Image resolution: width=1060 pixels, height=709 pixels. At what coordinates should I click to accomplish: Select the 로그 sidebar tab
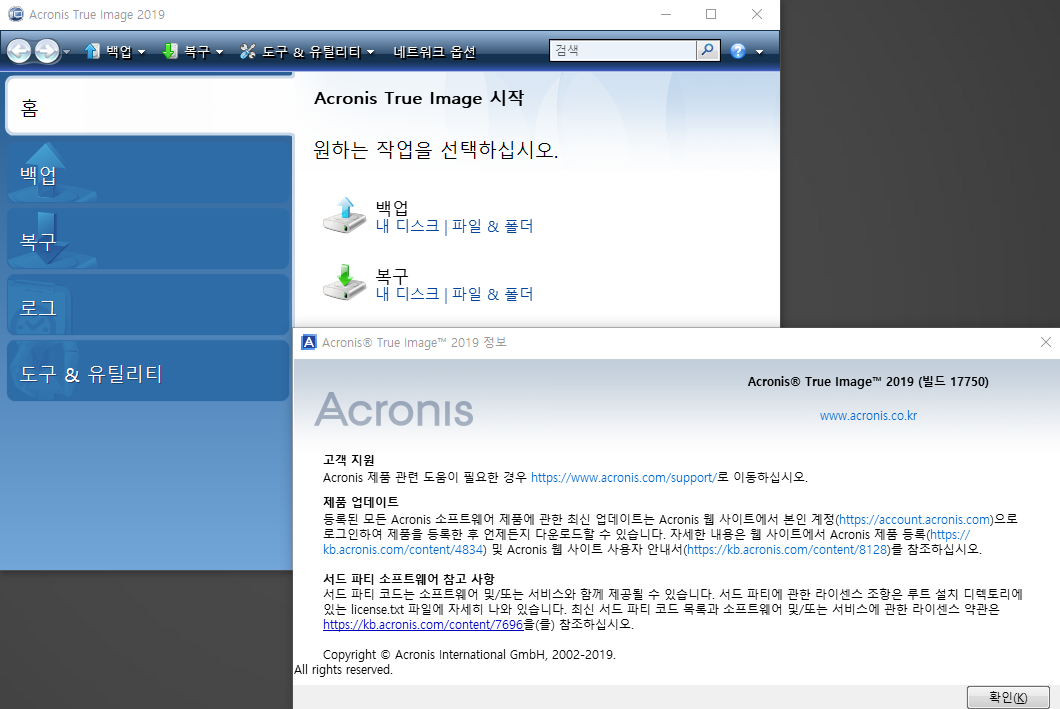tap(149, 305)
